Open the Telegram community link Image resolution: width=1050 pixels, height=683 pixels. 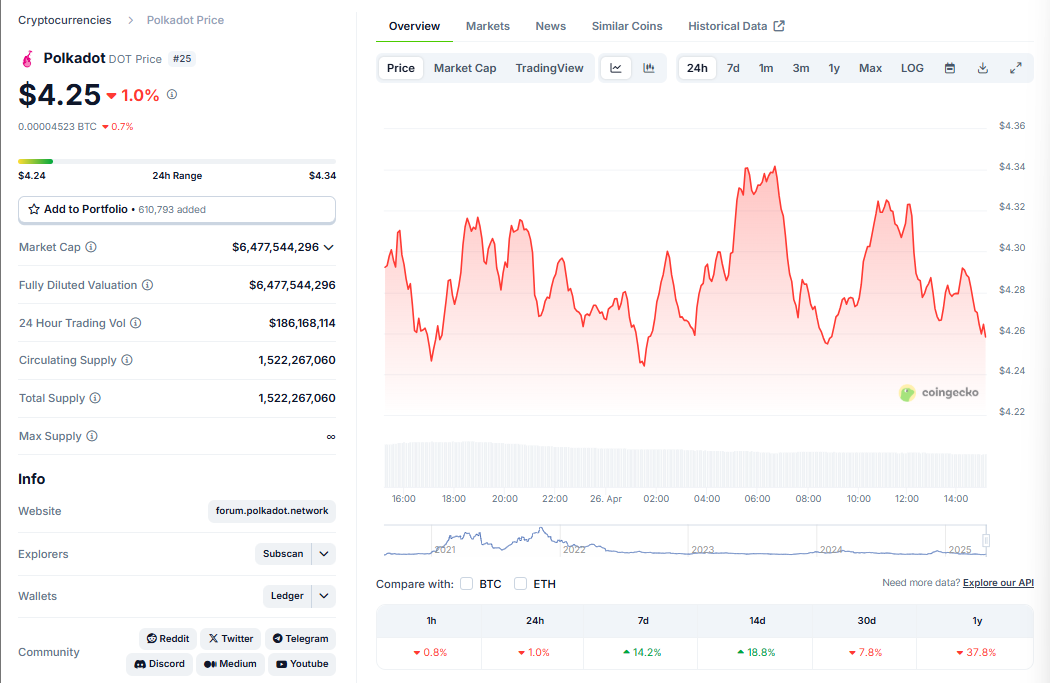point(300,639)
